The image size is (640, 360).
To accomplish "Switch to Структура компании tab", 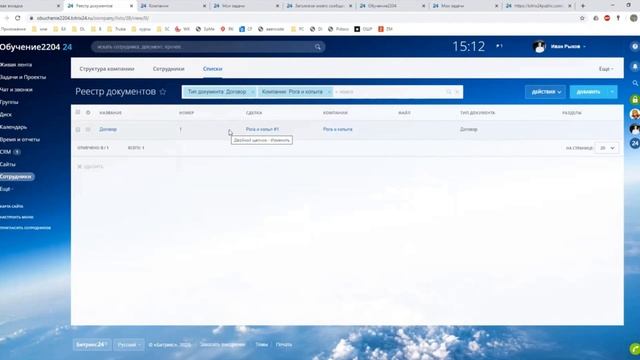I will tap(107, 69).
